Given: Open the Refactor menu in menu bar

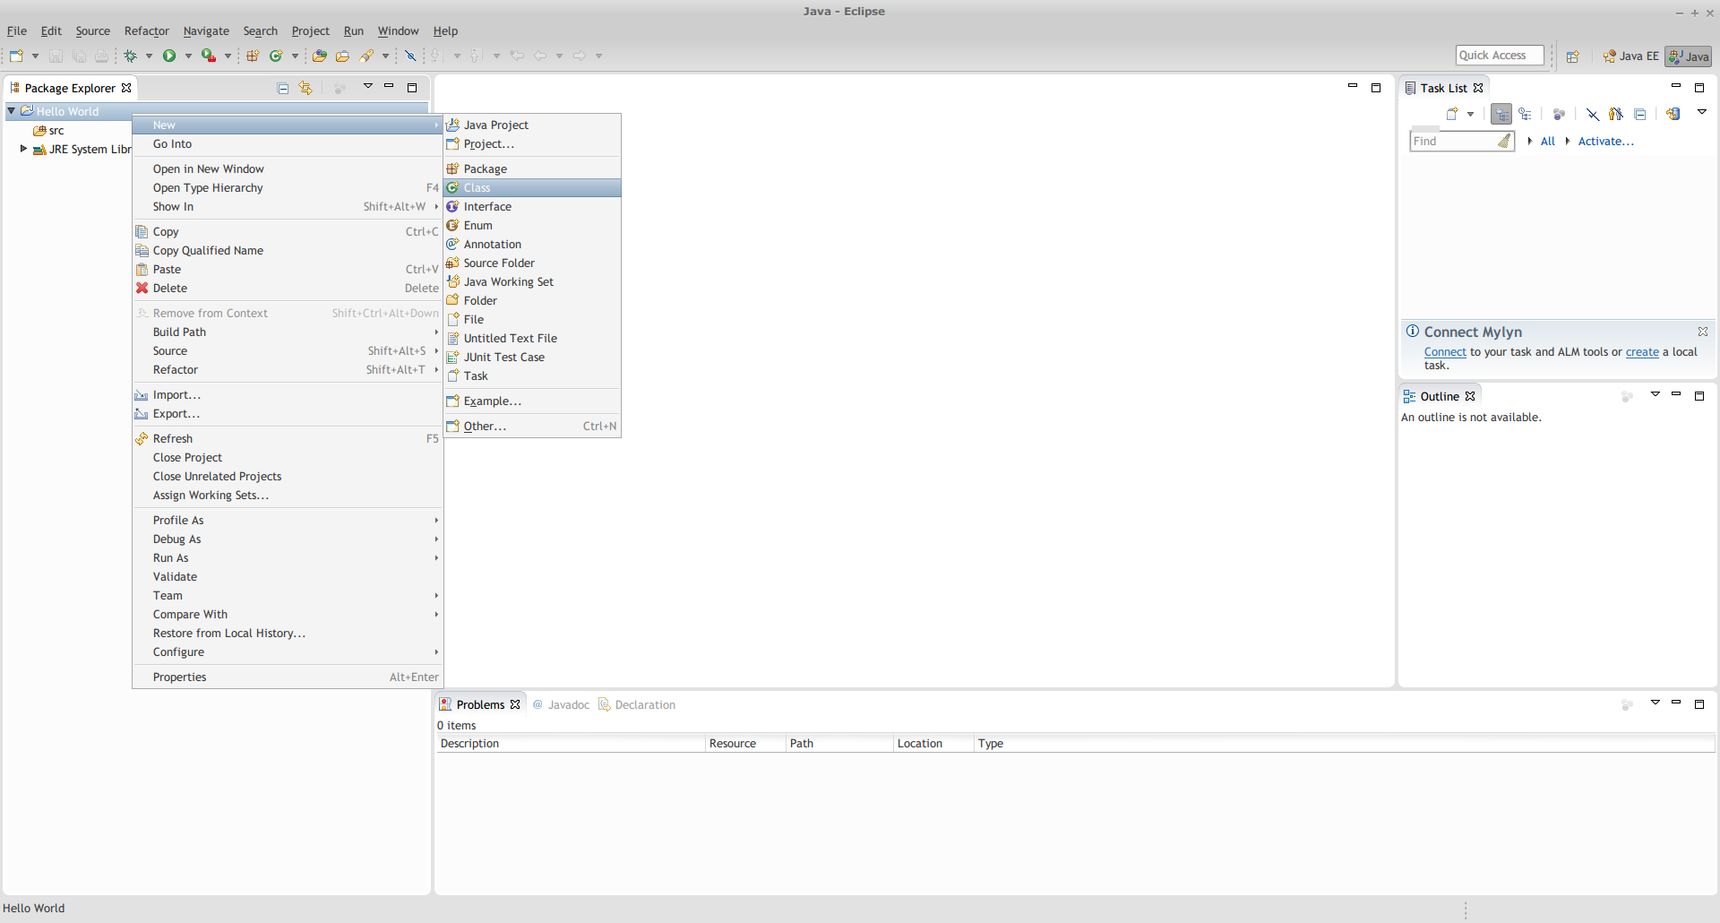Looking at the screenshot, I should [x=146, y=31].
